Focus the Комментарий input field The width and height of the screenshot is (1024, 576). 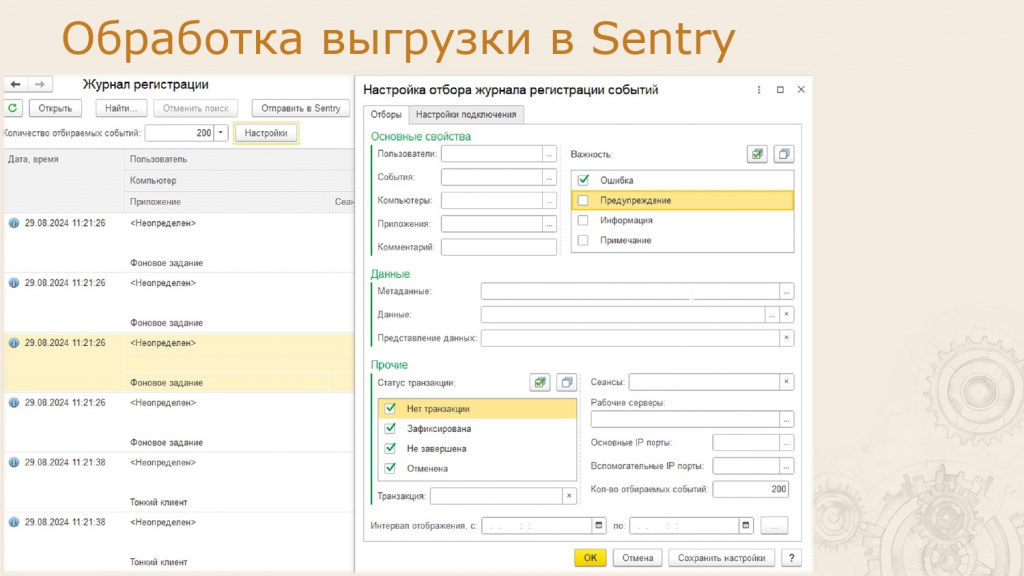click(499, 247)
